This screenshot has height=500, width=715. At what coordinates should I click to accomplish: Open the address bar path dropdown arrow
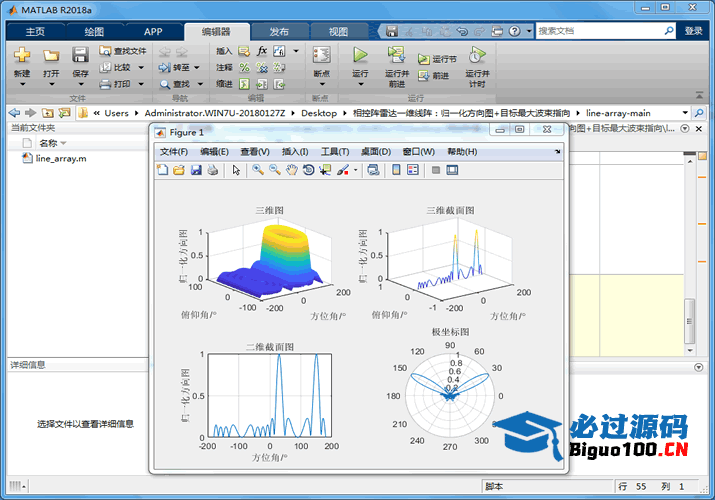point(685,113)
